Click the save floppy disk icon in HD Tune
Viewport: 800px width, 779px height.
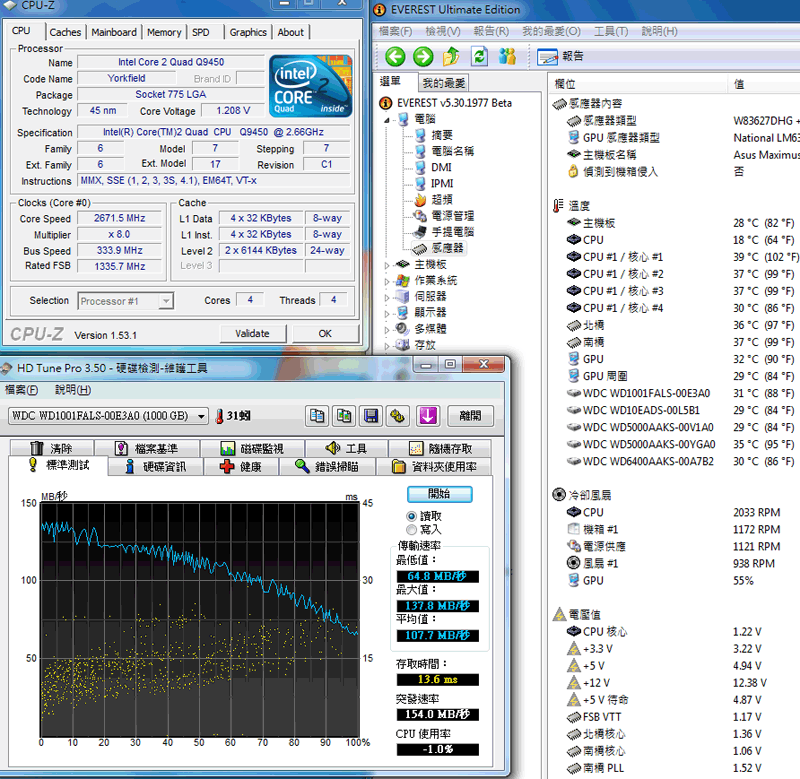pos(371,416)
